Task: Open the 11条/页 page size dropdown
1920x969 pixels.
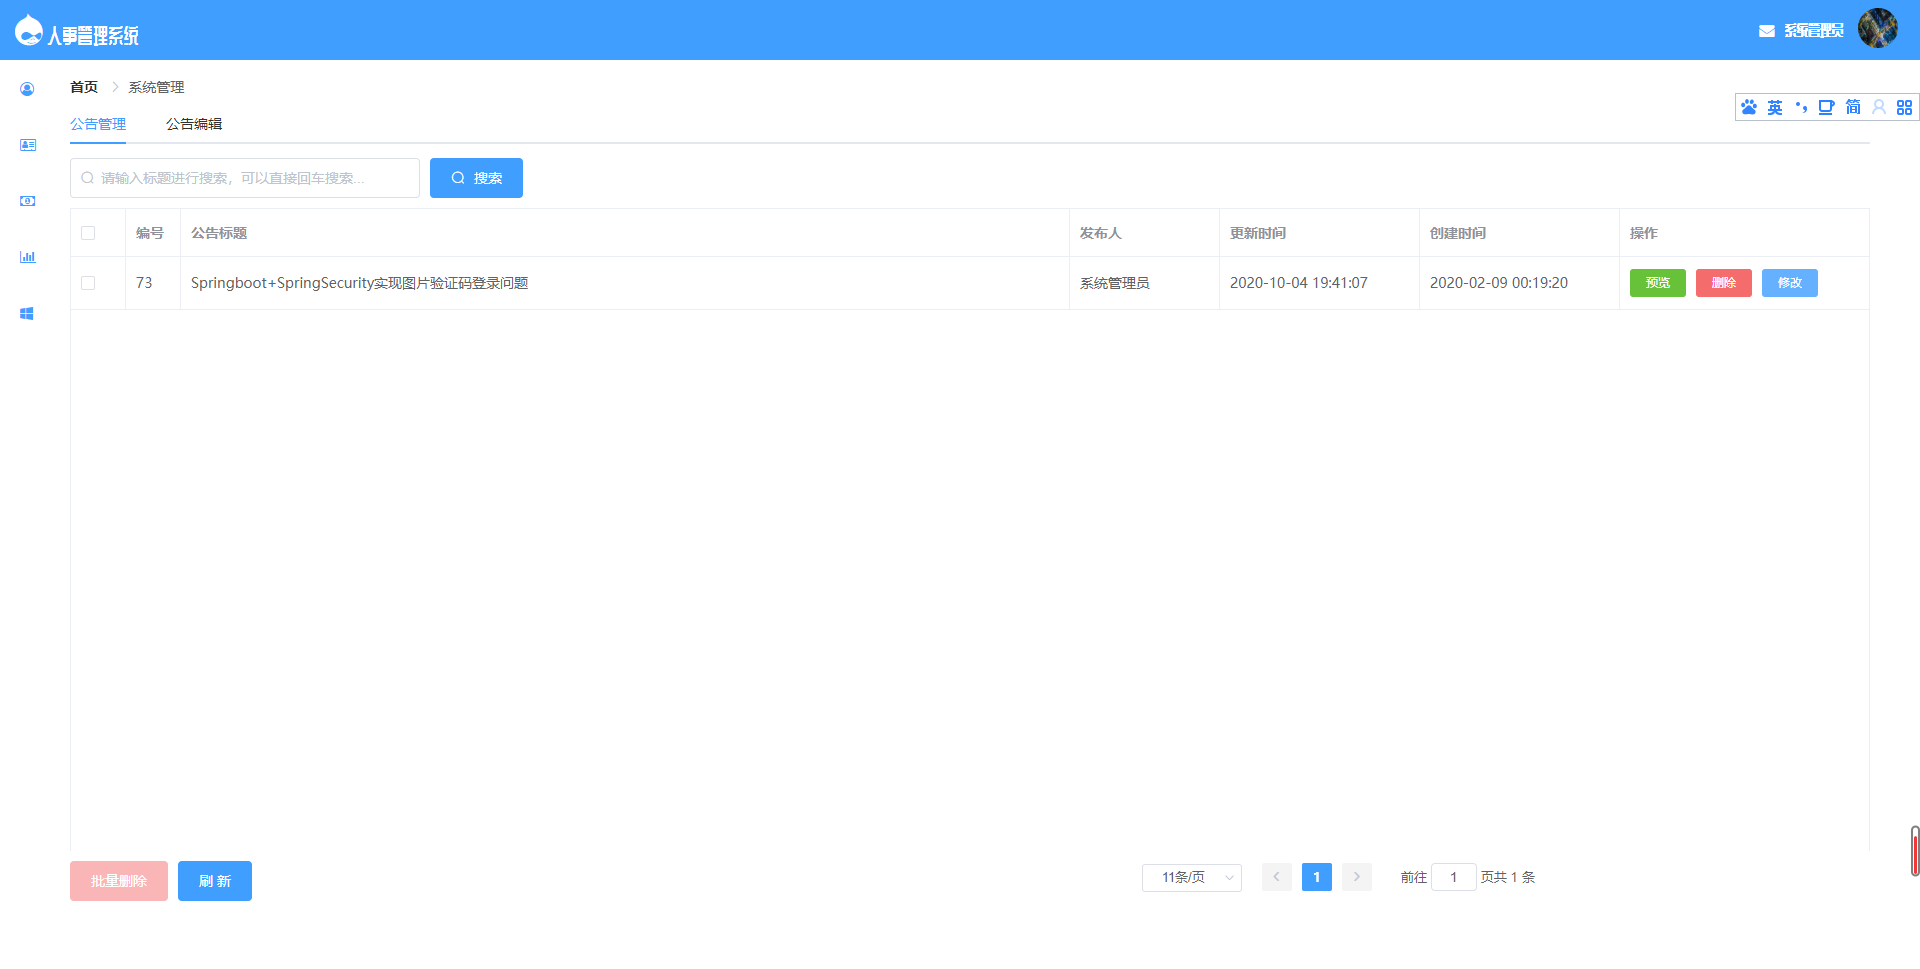Action: tap(1191, 877)
